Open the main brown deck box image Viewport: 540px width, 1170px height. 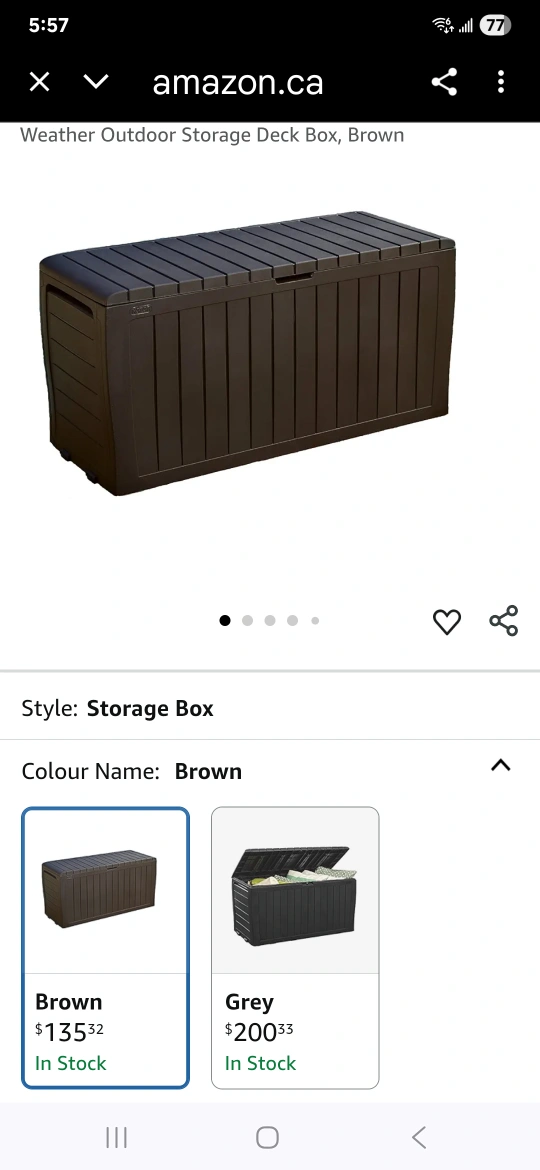247,353
